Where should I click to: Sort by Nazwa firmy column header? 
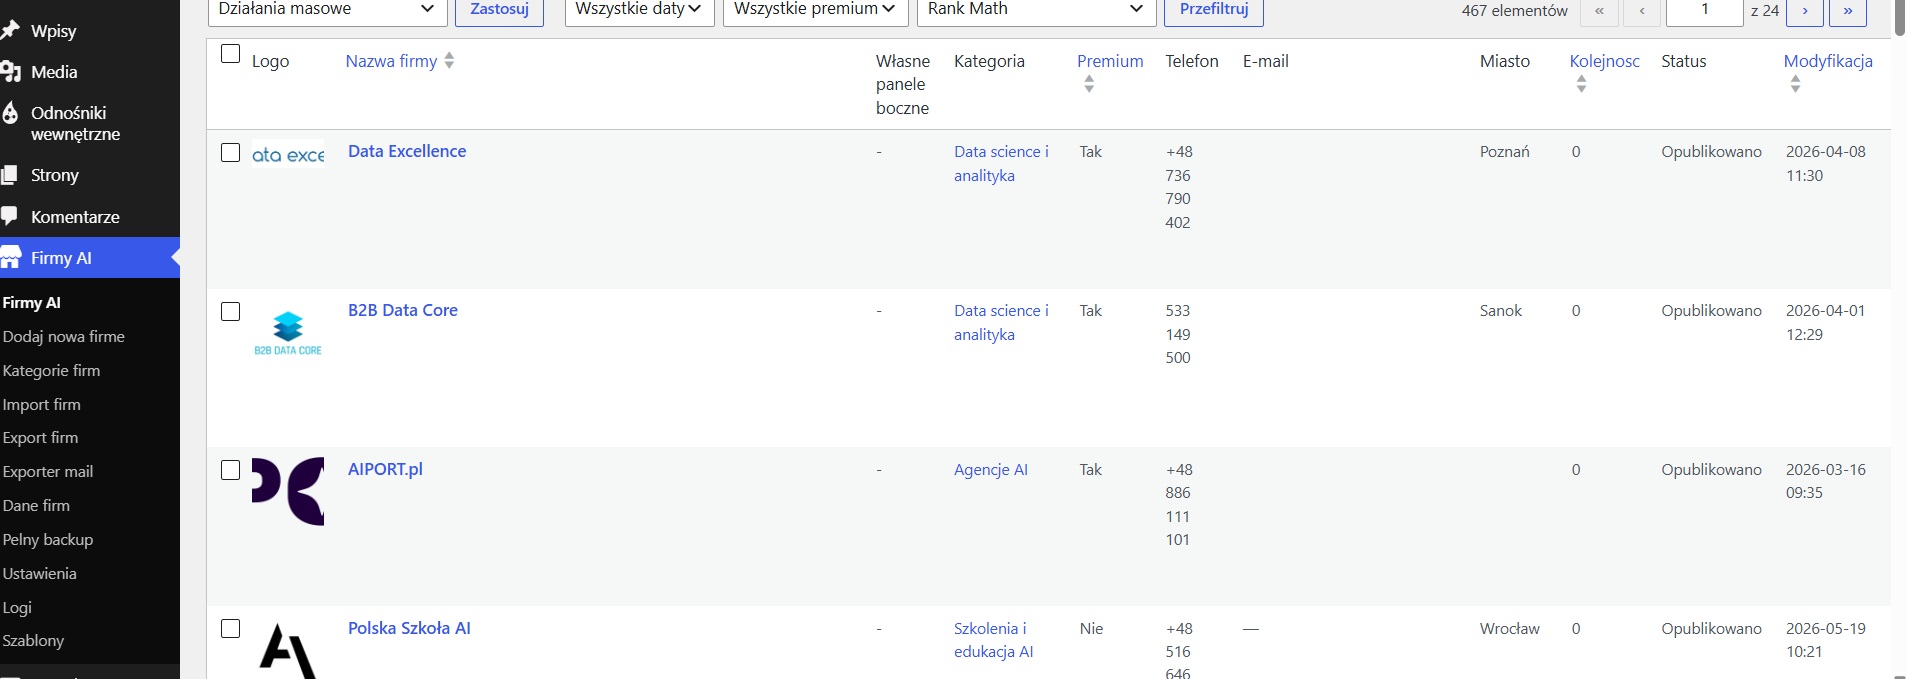coord(391,61)
